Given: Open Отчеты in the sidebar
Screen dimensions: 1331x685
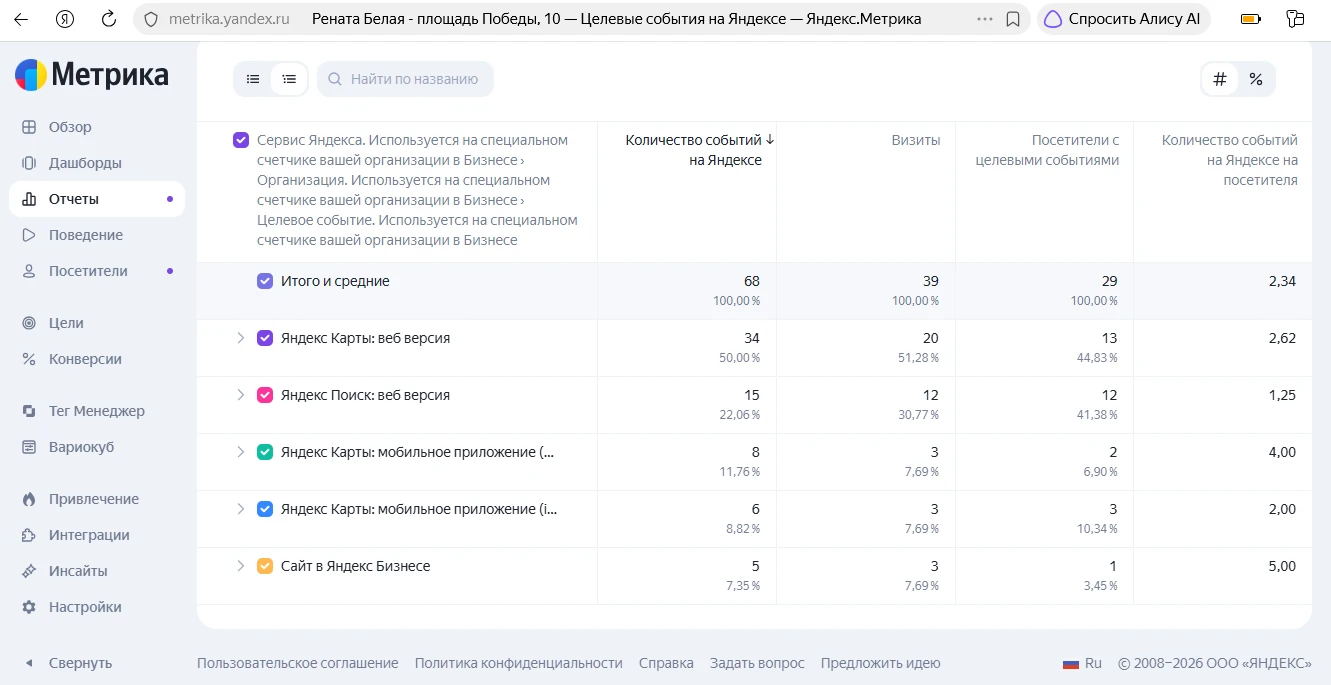Looking at the screenshot, I should pos(97,199).
